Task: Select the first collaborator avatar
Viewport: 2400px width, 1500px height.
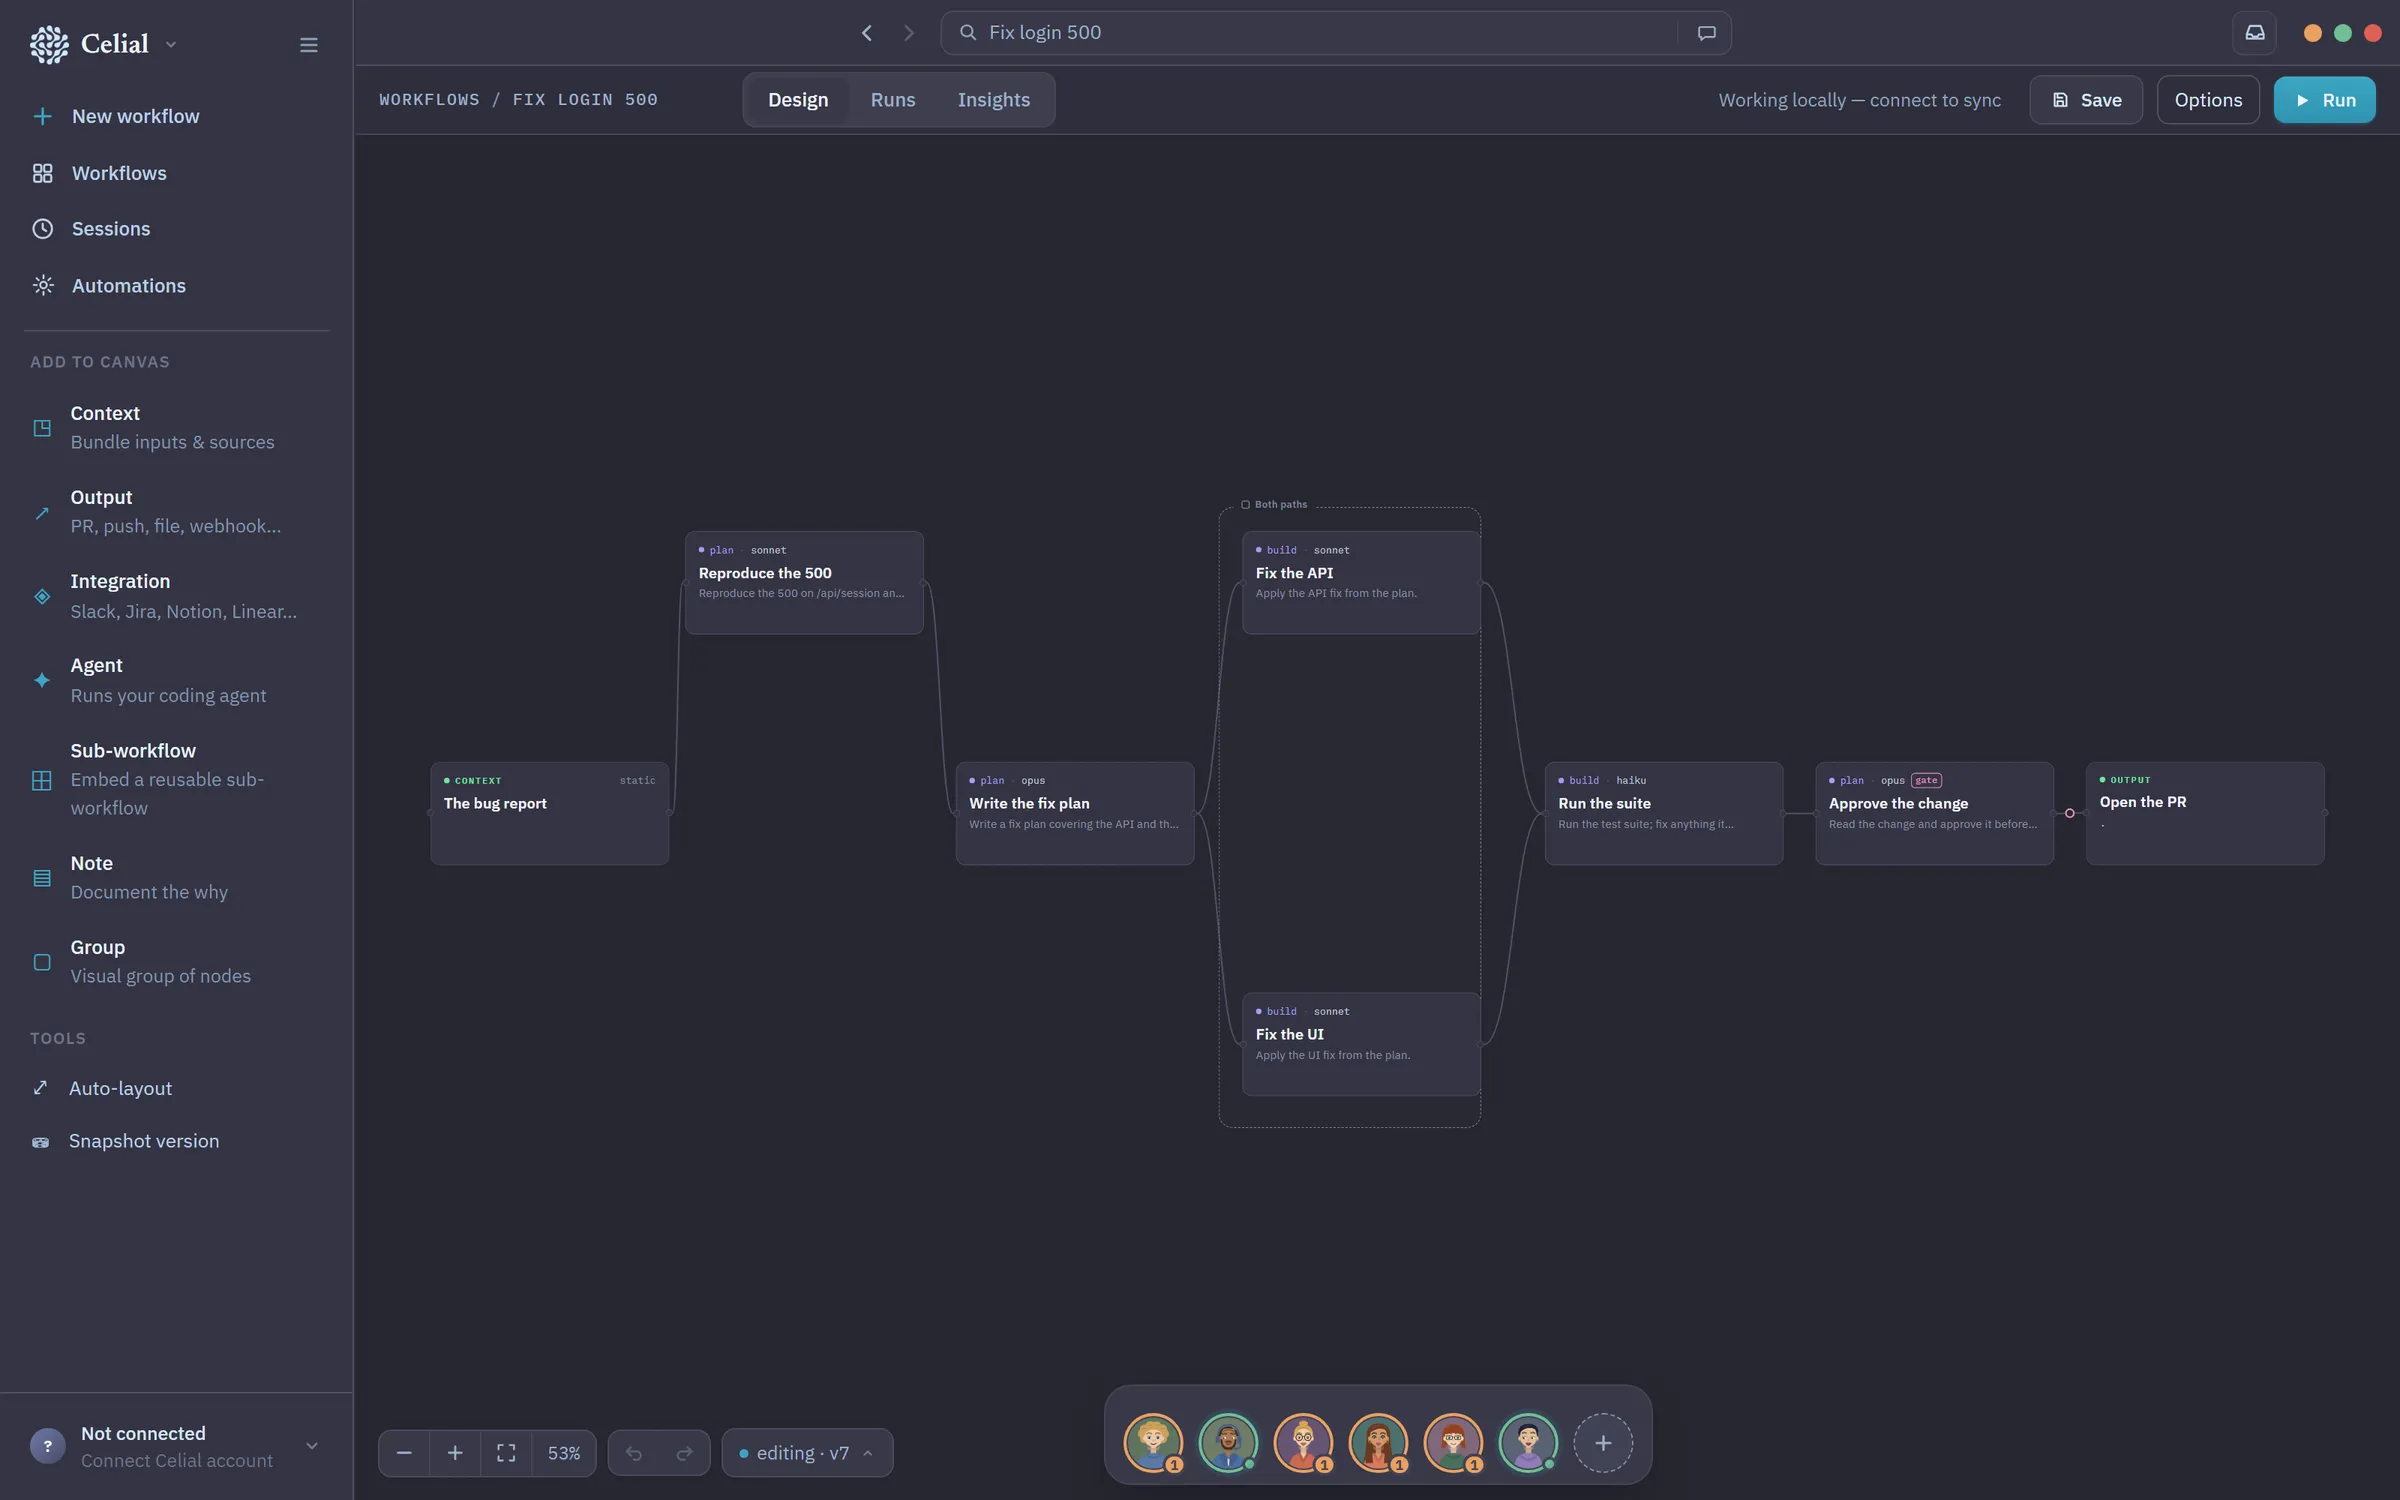Action: click(1153, 1443)
